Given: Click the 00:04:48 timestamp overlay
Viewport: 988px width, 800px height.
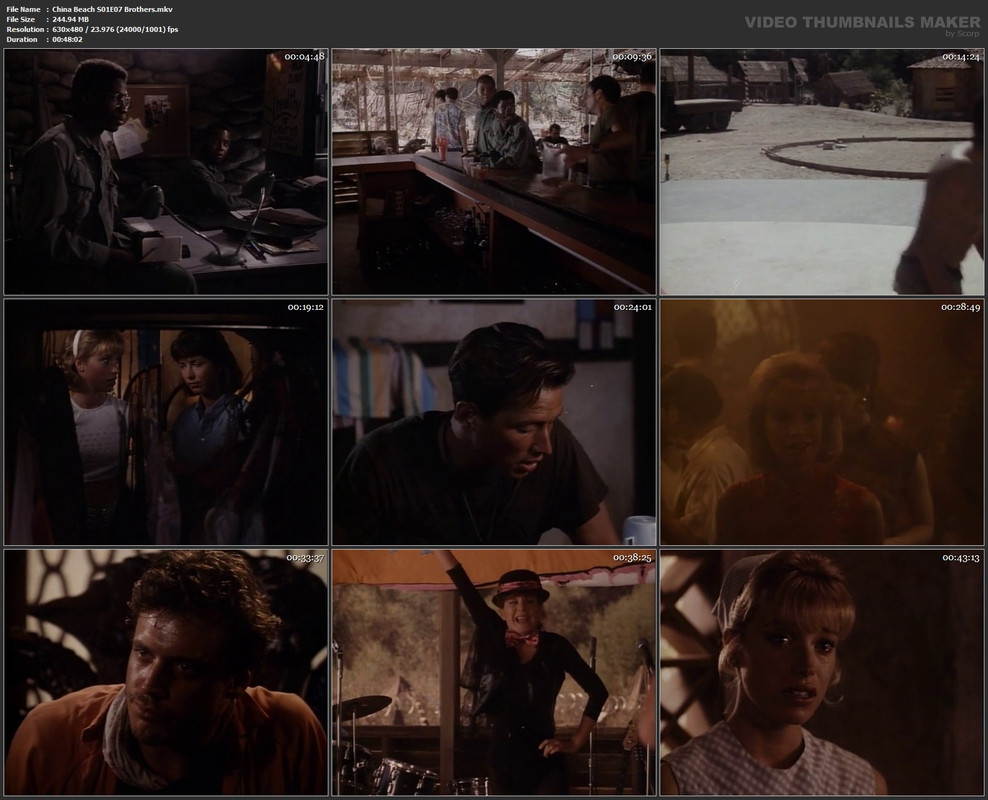Looking at the screenshot, I should [304, 57].
